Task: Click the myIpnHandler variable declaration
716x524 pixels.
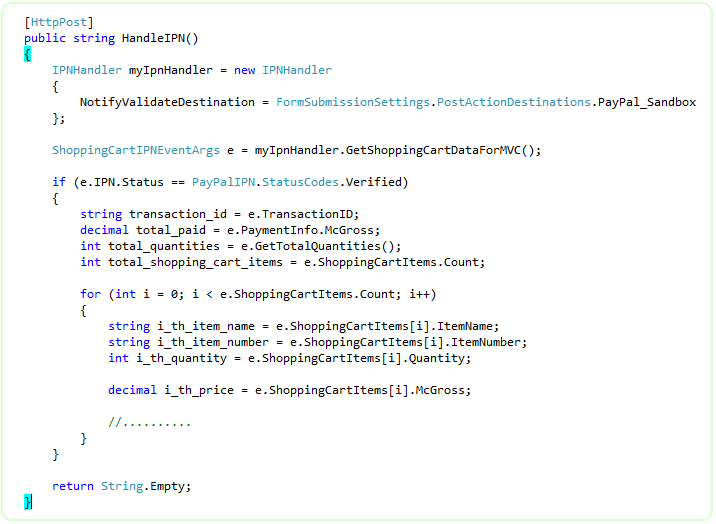Action: pos(171,70)
